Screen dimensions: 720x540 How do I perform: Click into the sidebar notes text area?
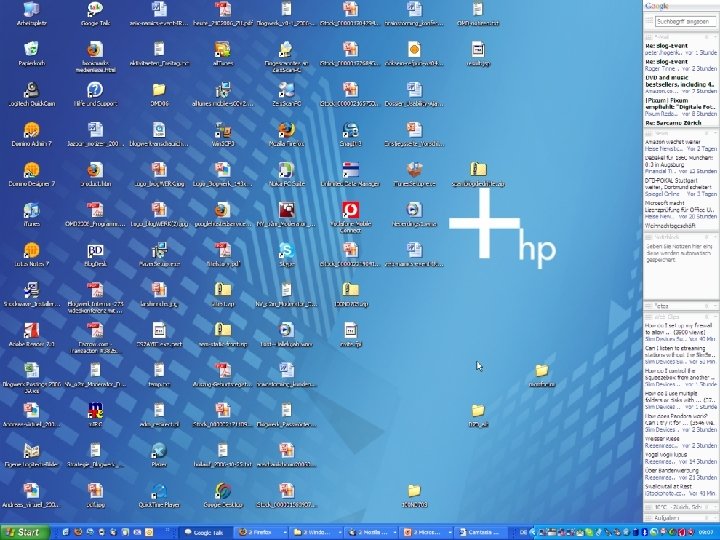(x=681, y=270)
